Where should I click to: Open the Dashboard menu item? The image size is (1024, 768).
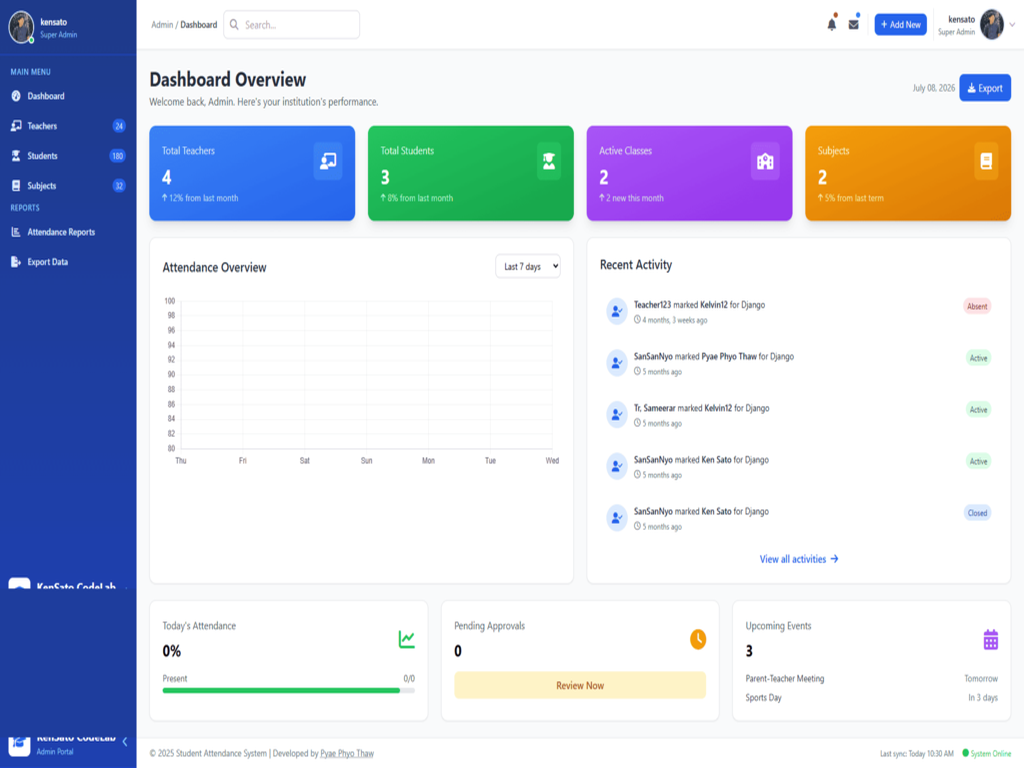tap(68, 96)
